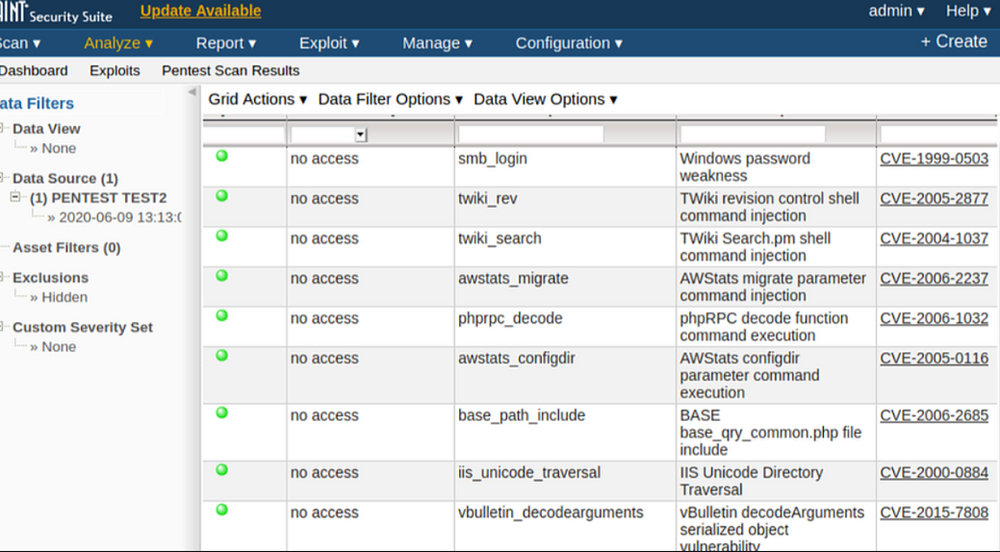1000x552 pixels.
Task: Open the Grid Actions dropdown
Action: pos(258,99)
